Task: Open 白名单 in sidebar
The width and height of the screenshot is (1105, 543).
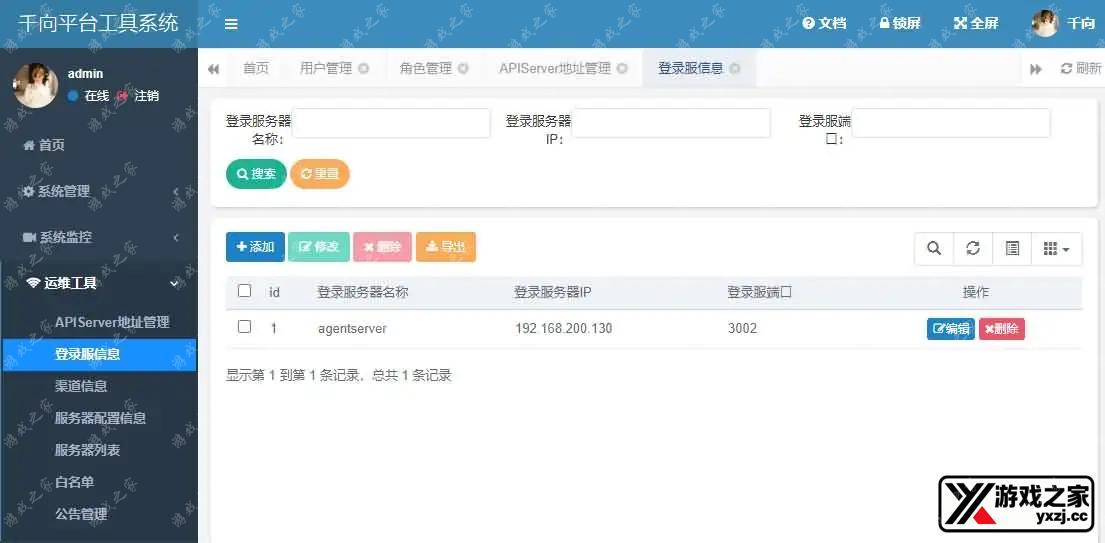Action: 75,482
